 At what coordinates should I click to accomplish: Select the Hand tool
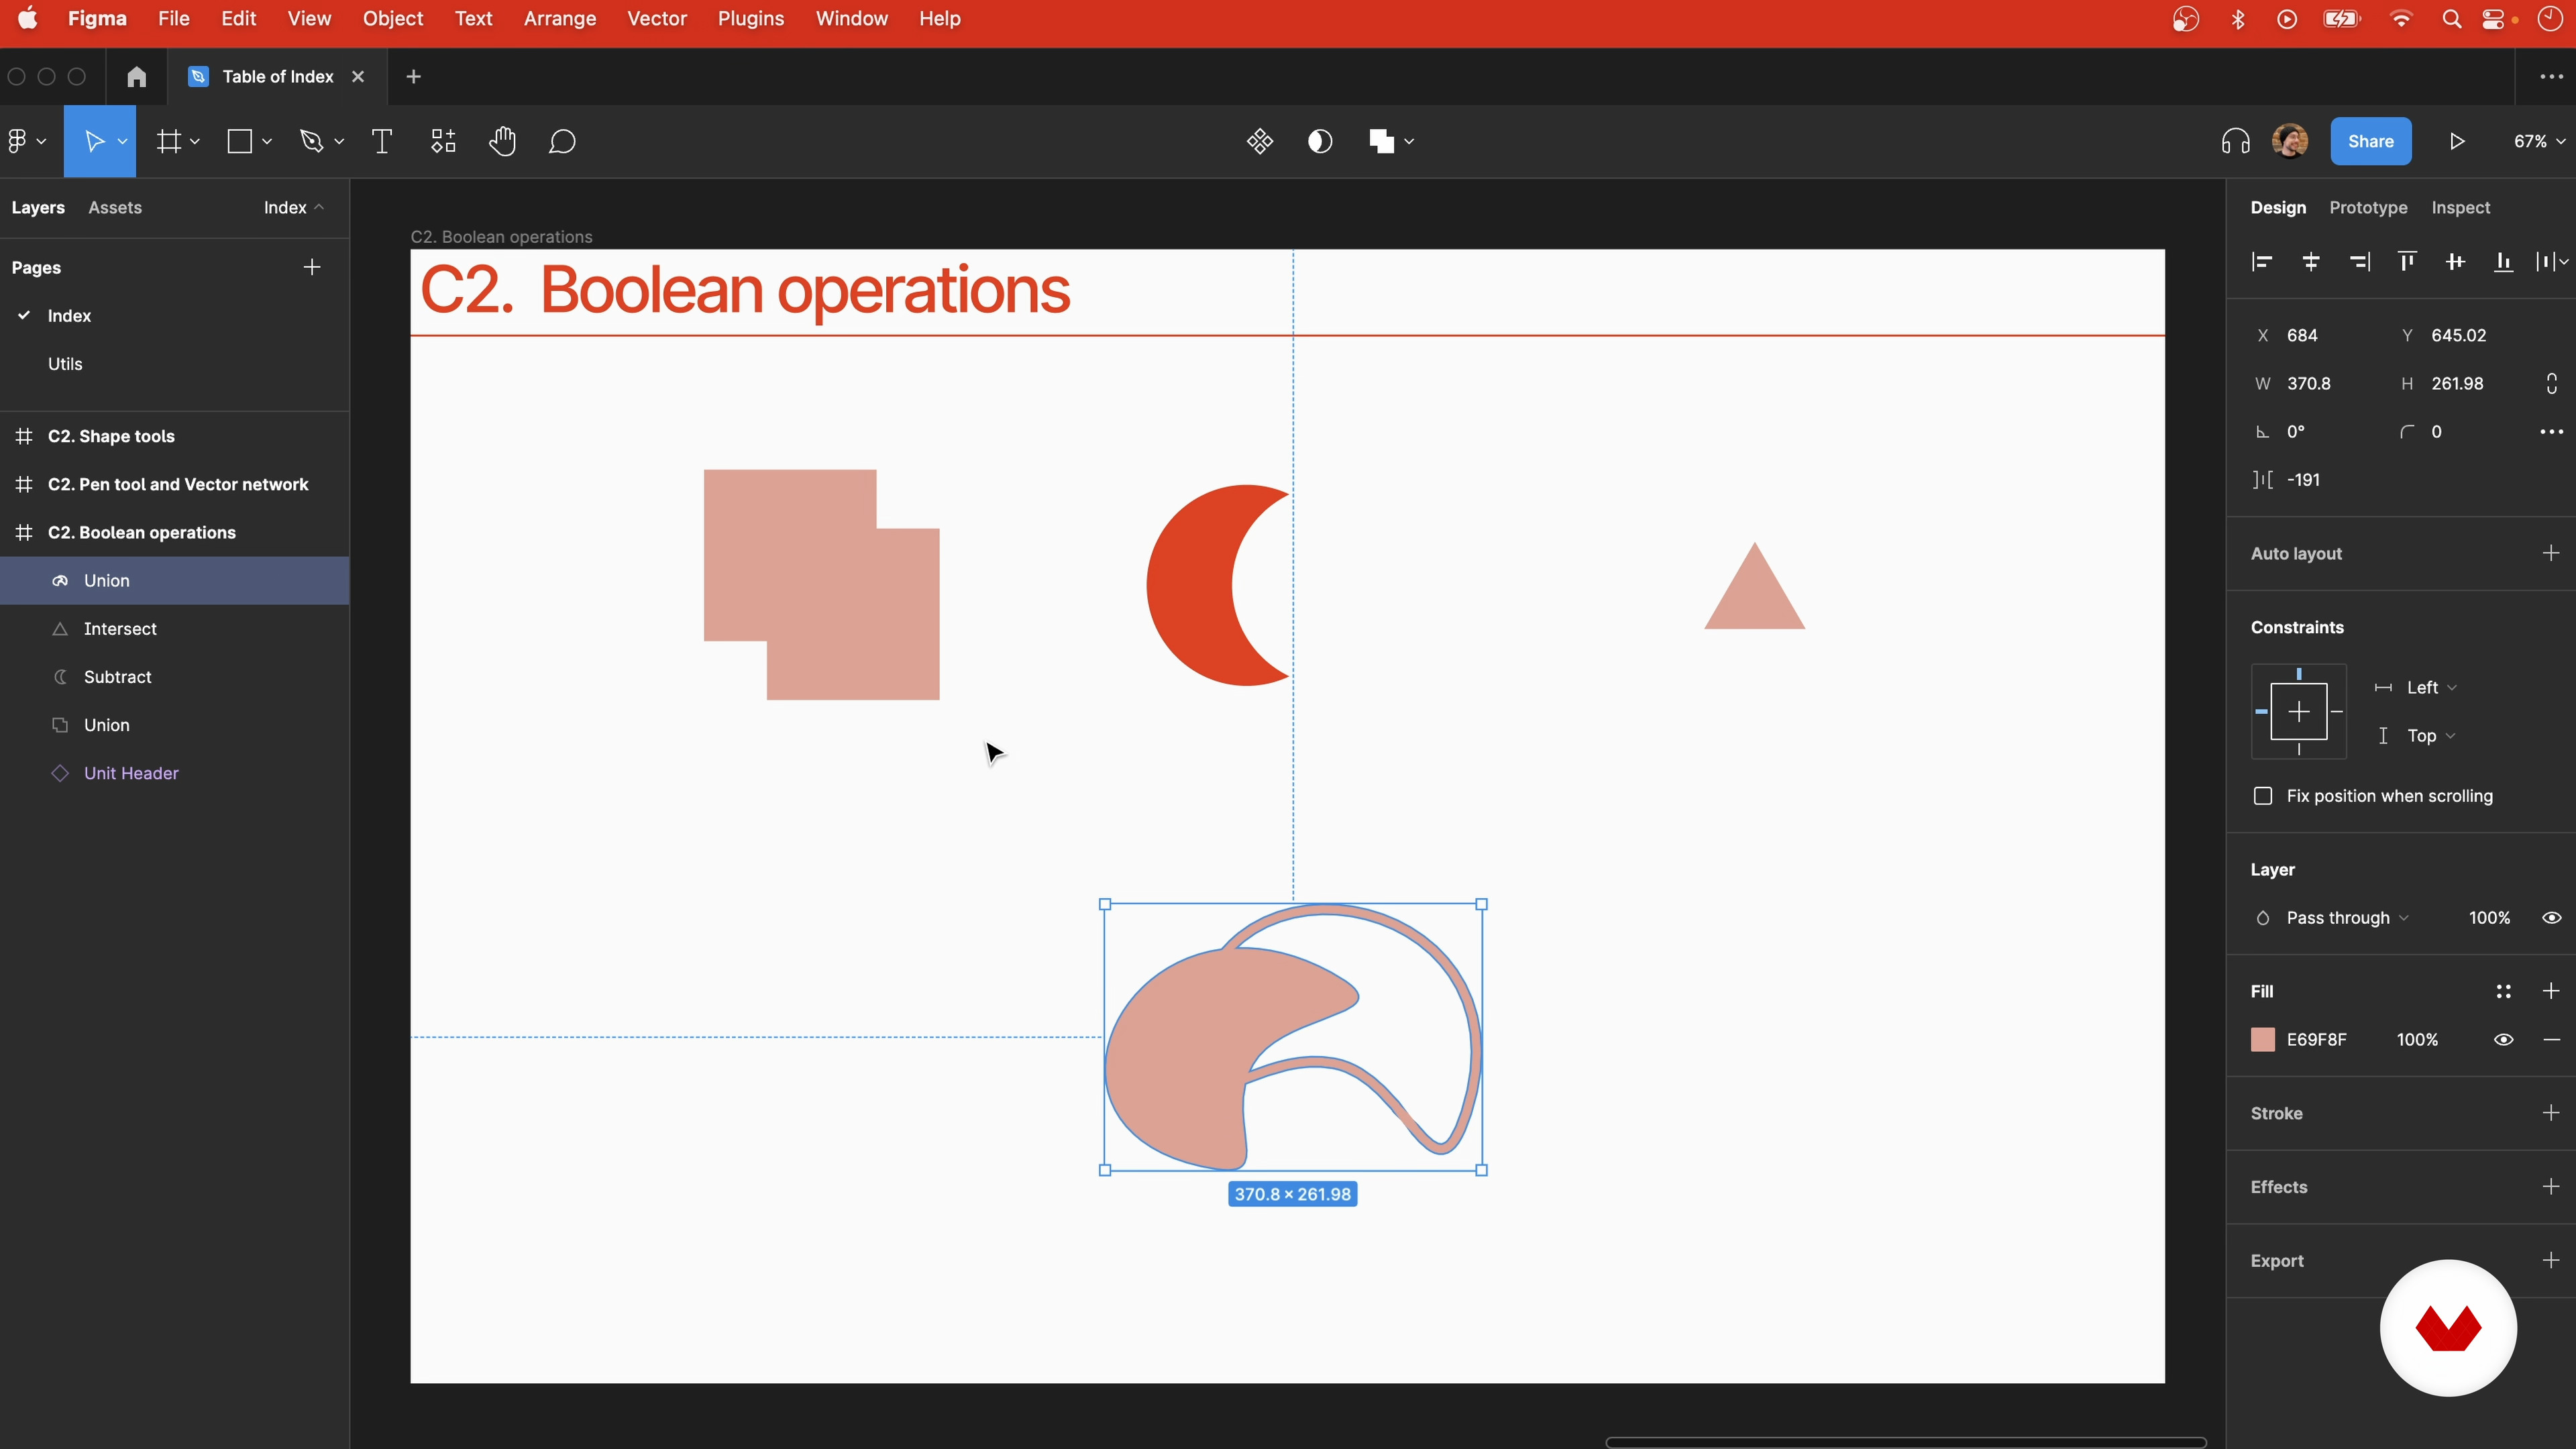(x=502, y=141)
